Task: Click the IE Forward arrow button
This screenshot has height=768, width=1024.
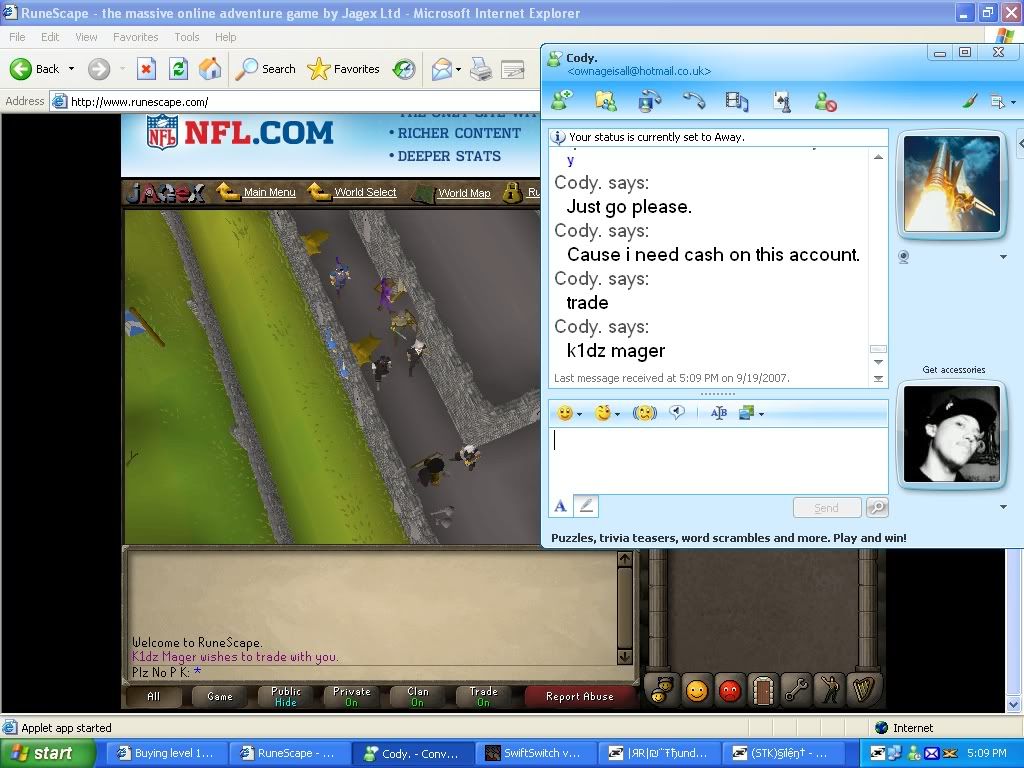Action: 99,69
